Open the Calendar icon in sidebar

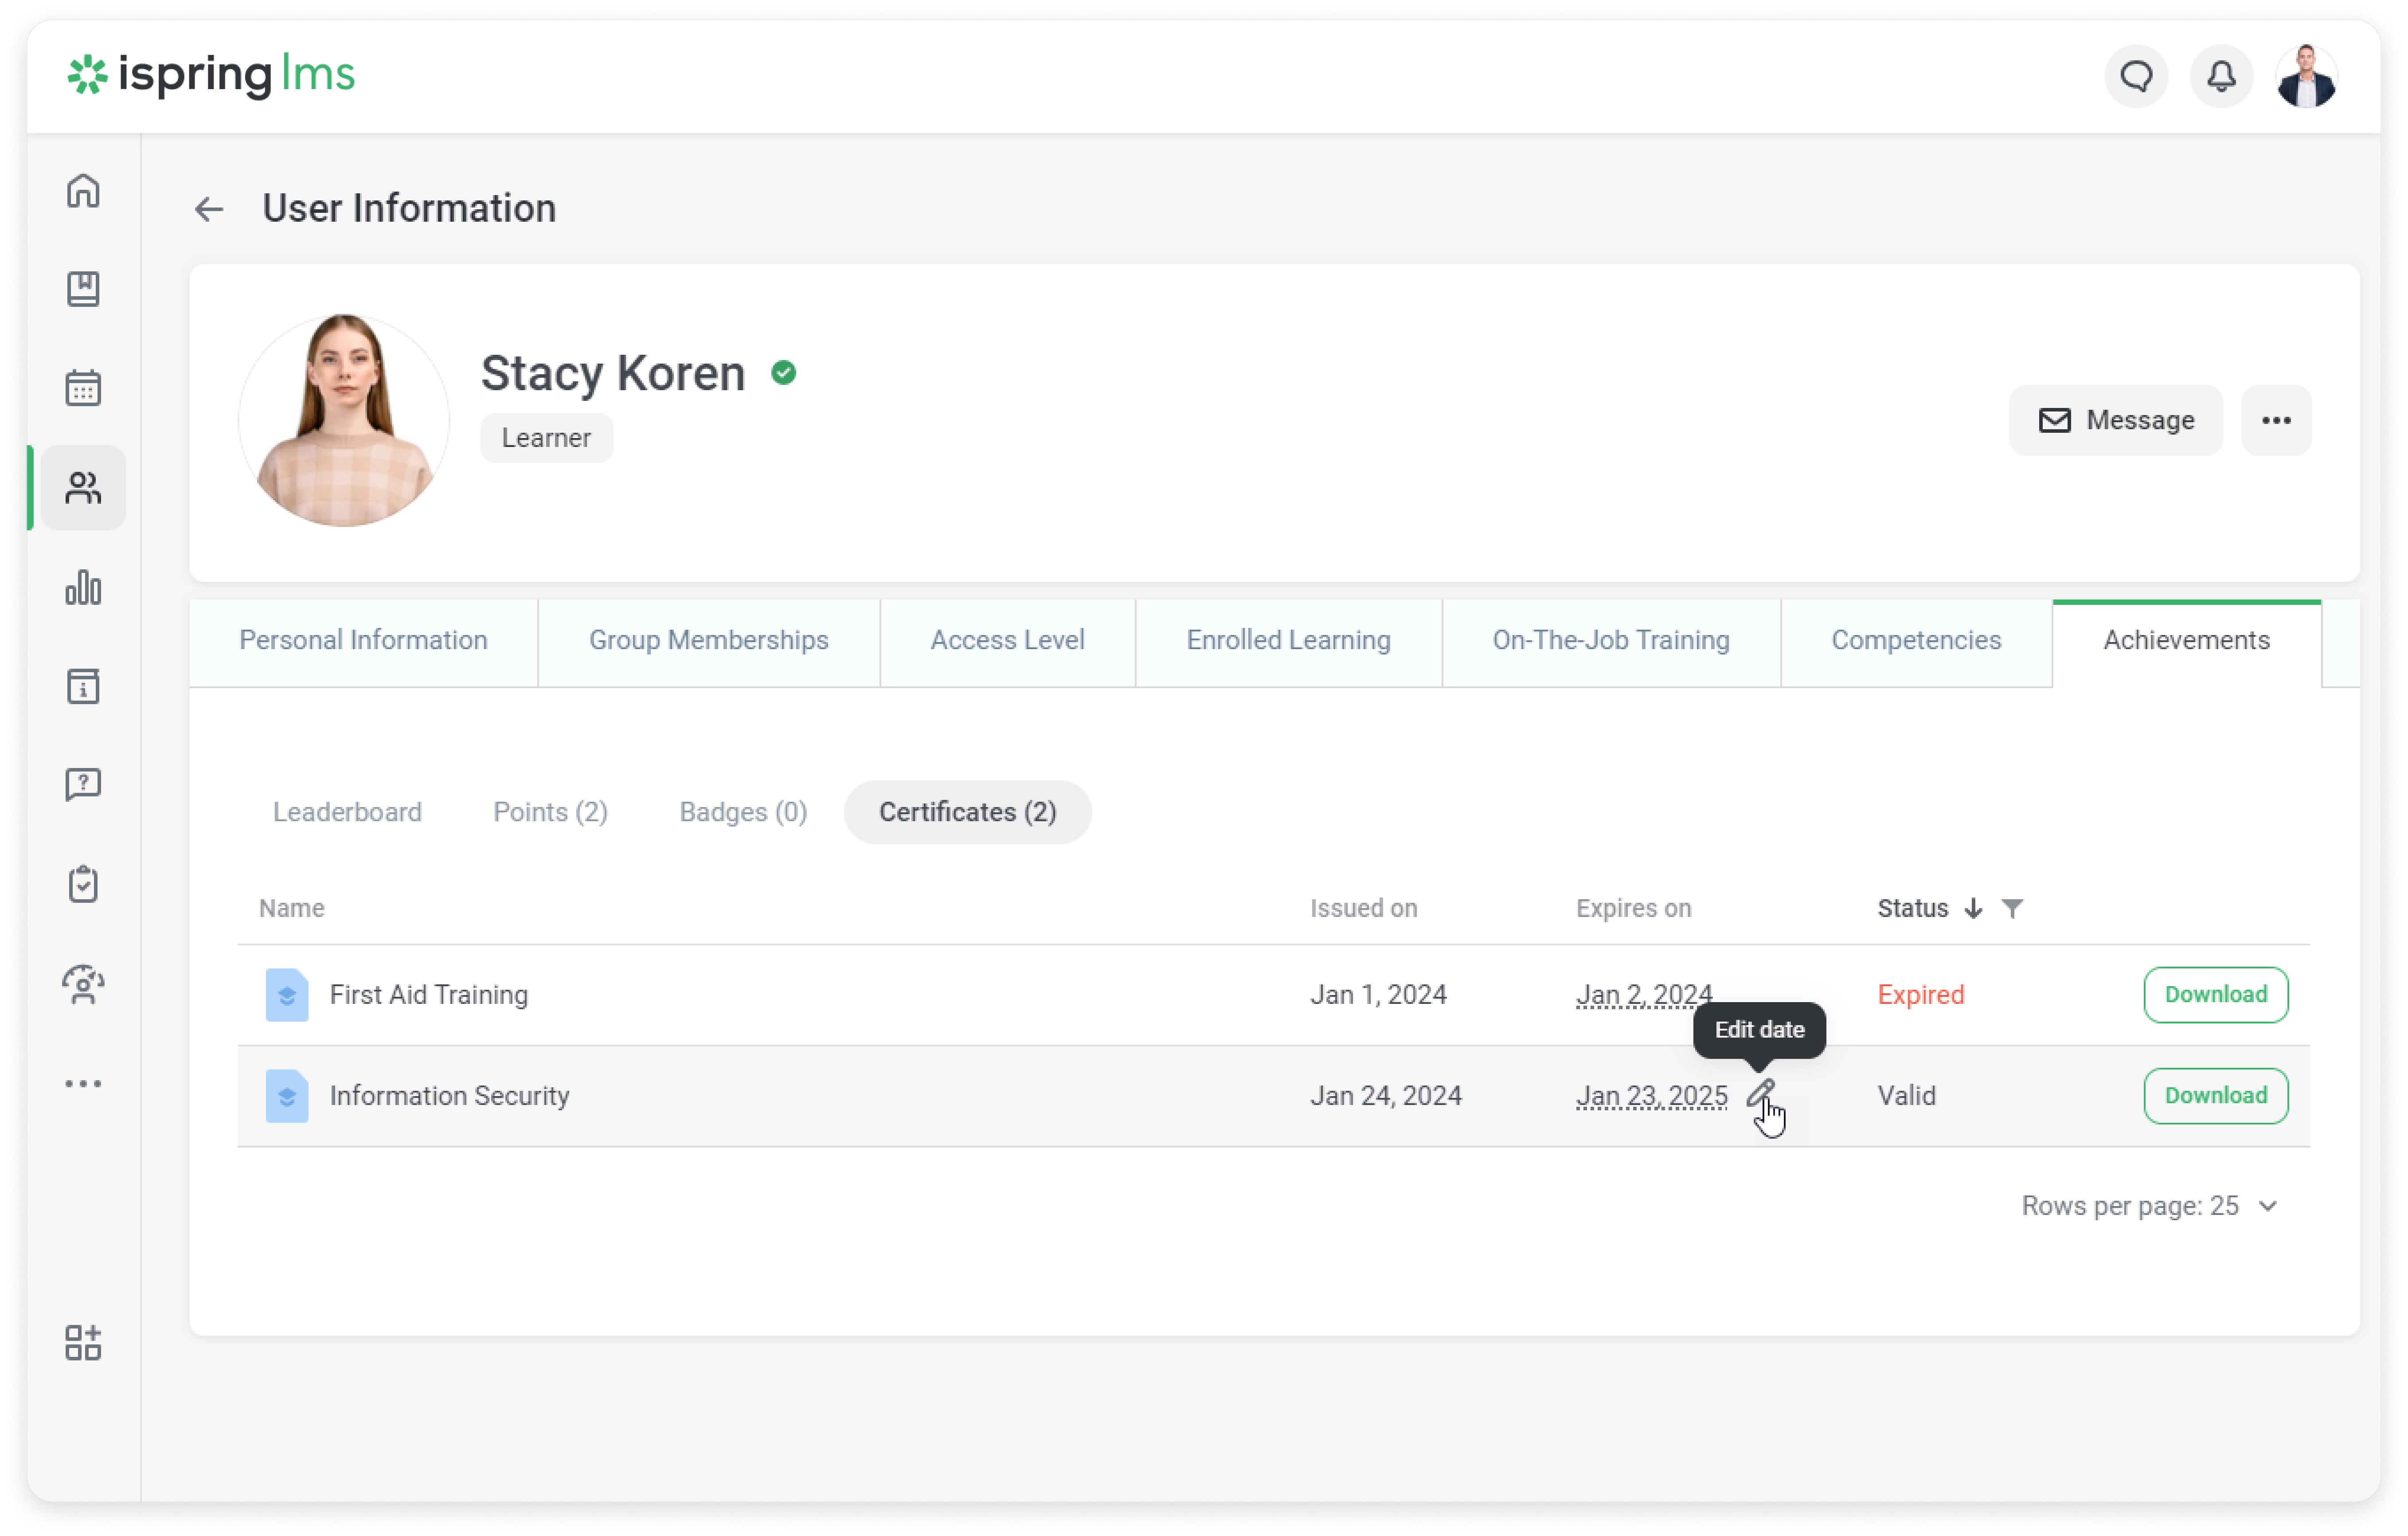pos(83,388)
